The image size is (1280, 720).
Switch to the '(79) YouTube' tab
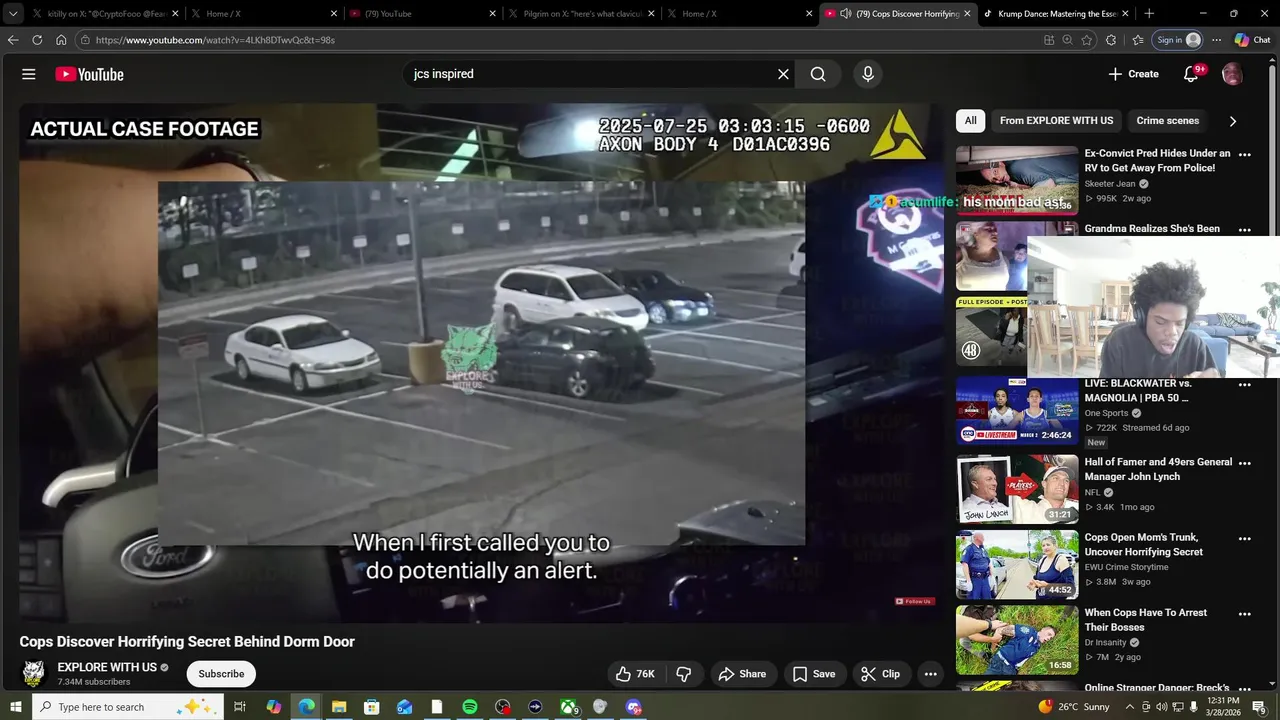pyautogui.click(x=424, y=14)
